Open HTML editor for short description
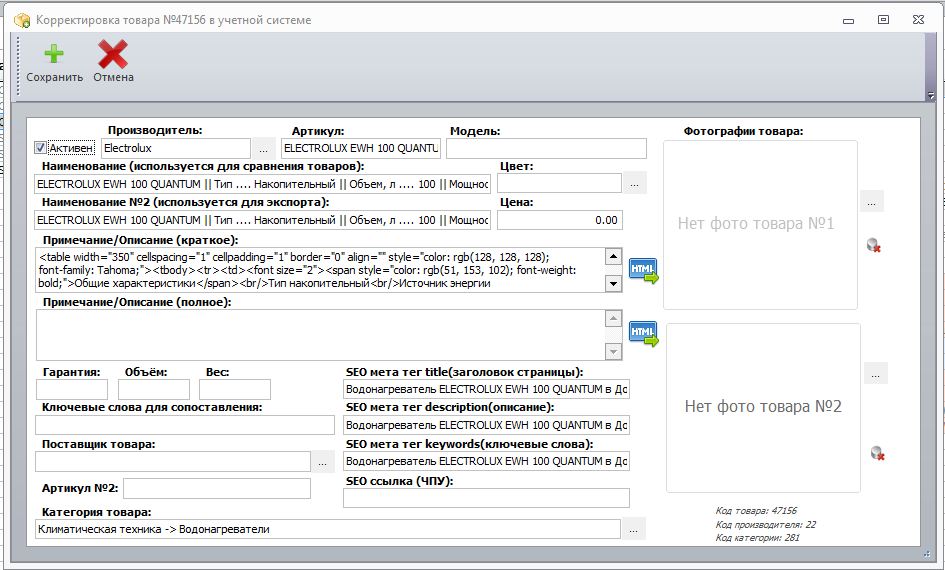The height and width of the screenshot is (570, 945). point(643,271)
